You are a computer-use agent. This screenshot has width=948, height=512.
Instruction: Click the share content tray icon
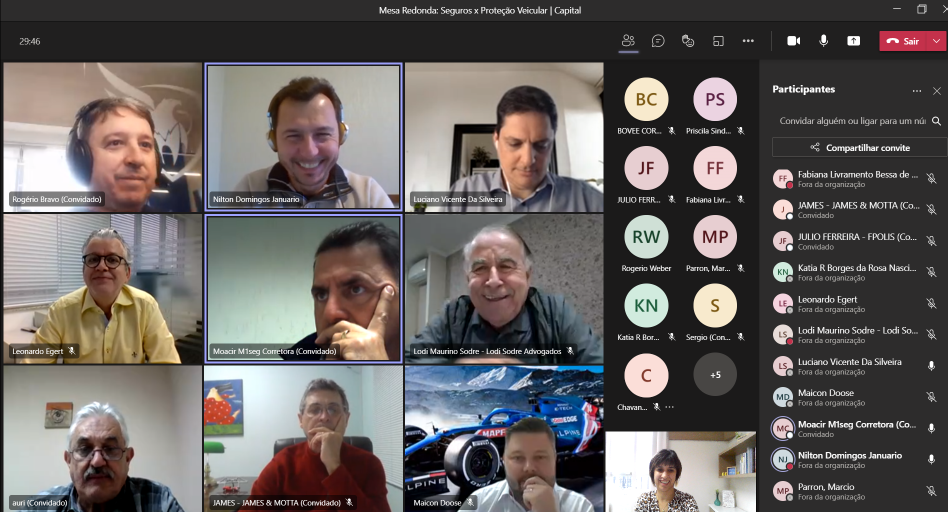(x=853, y=41)
